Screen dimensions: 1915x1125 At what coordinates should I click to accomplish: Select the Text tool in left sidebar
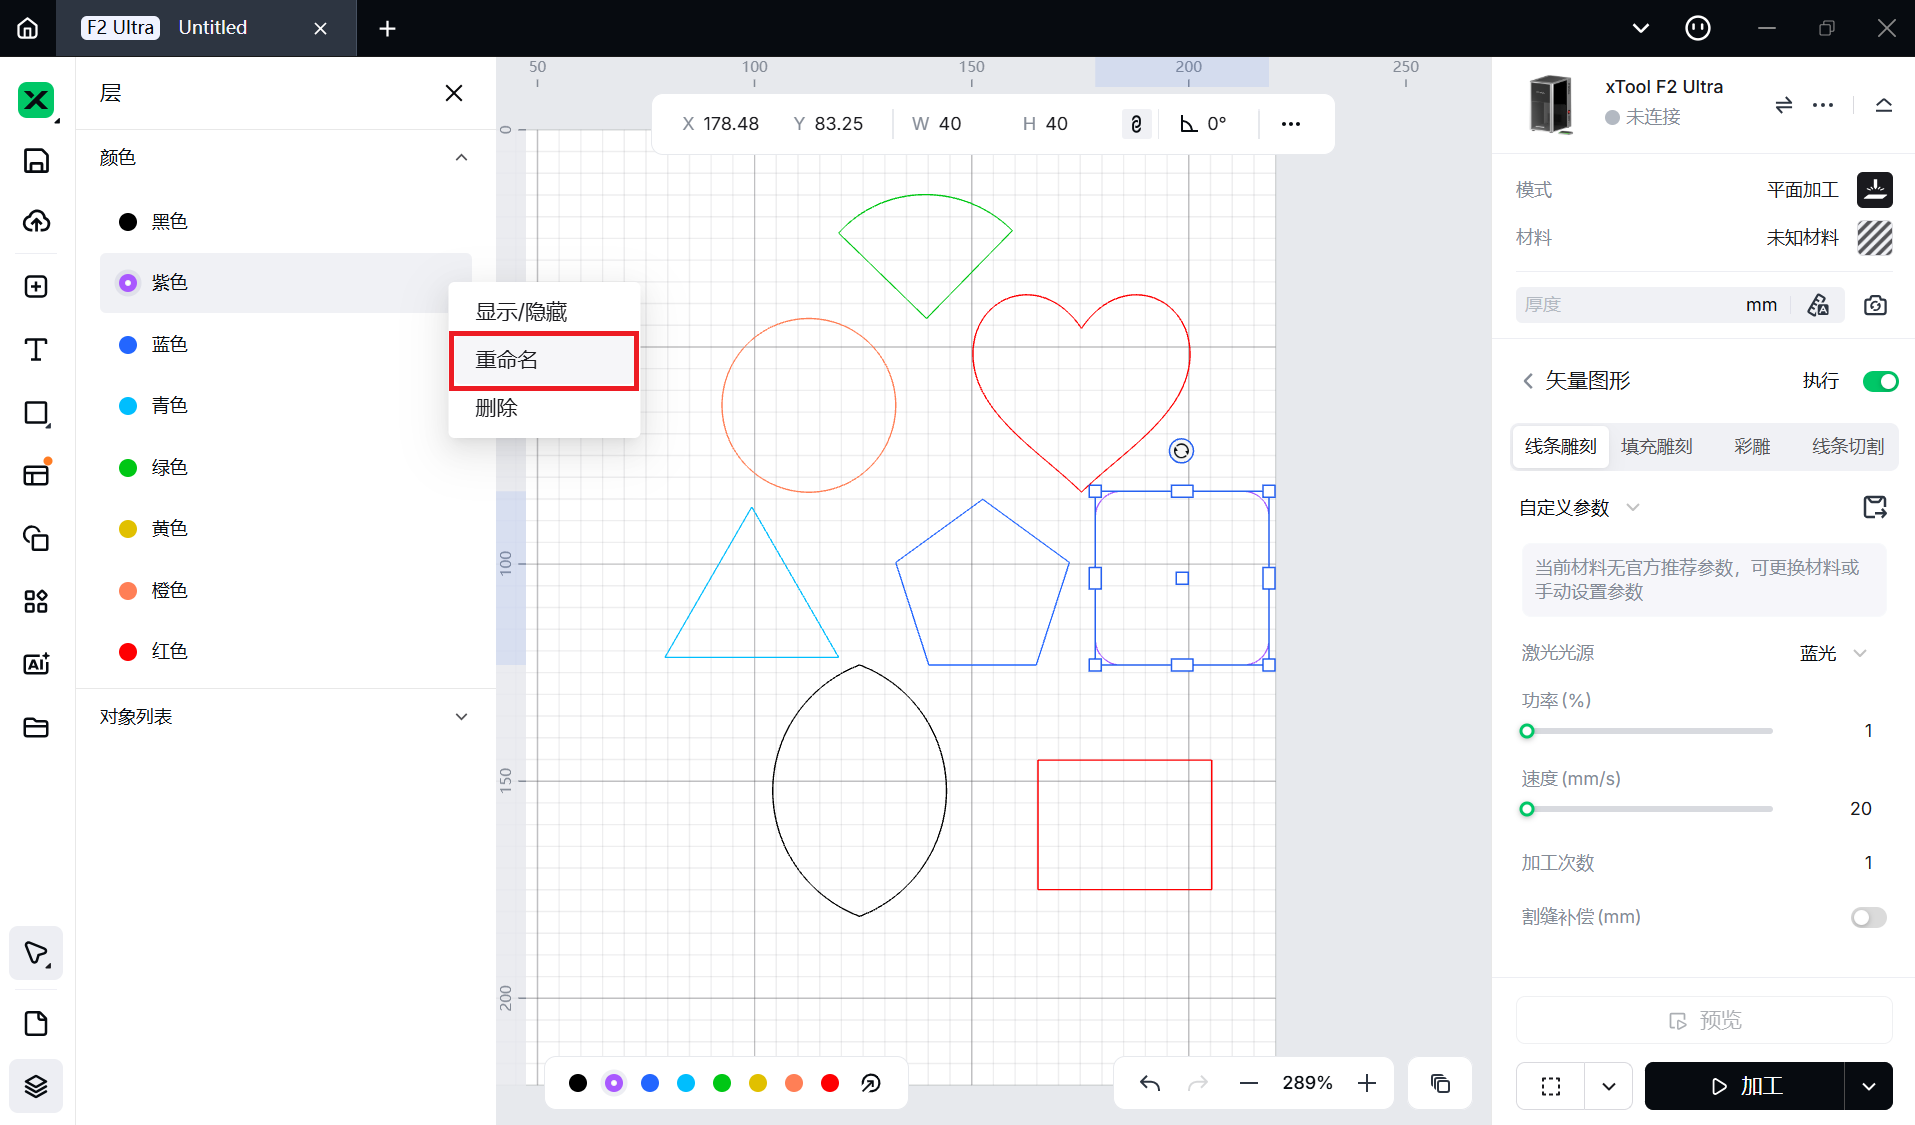pos(36,350)
